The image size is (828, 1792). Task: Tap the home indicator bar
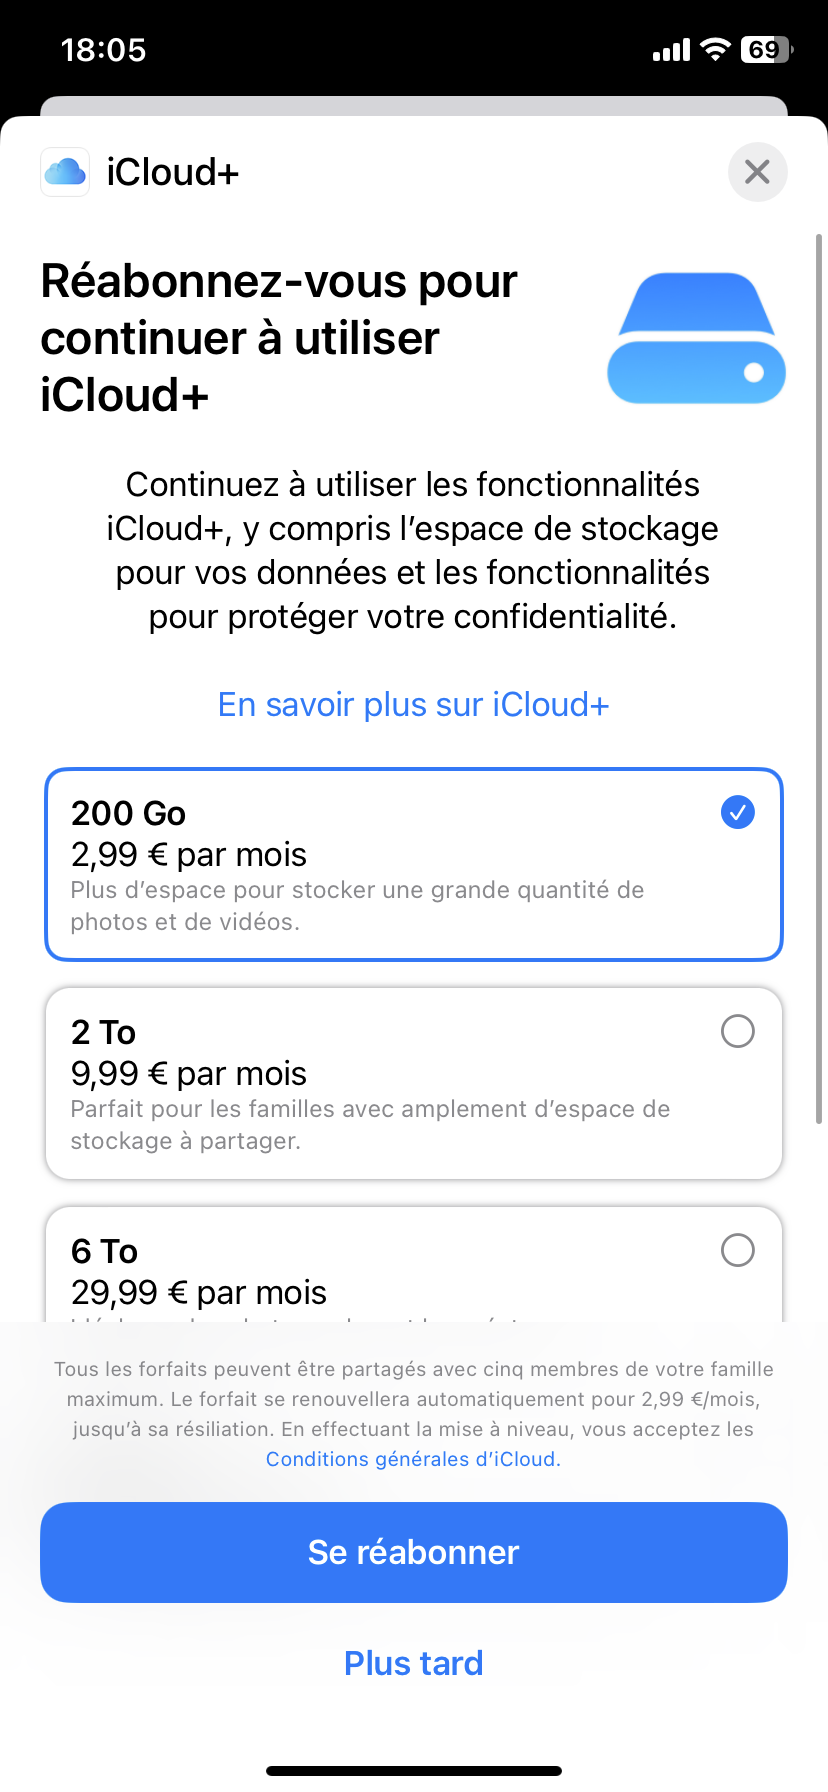click(x=413, y=1771)
